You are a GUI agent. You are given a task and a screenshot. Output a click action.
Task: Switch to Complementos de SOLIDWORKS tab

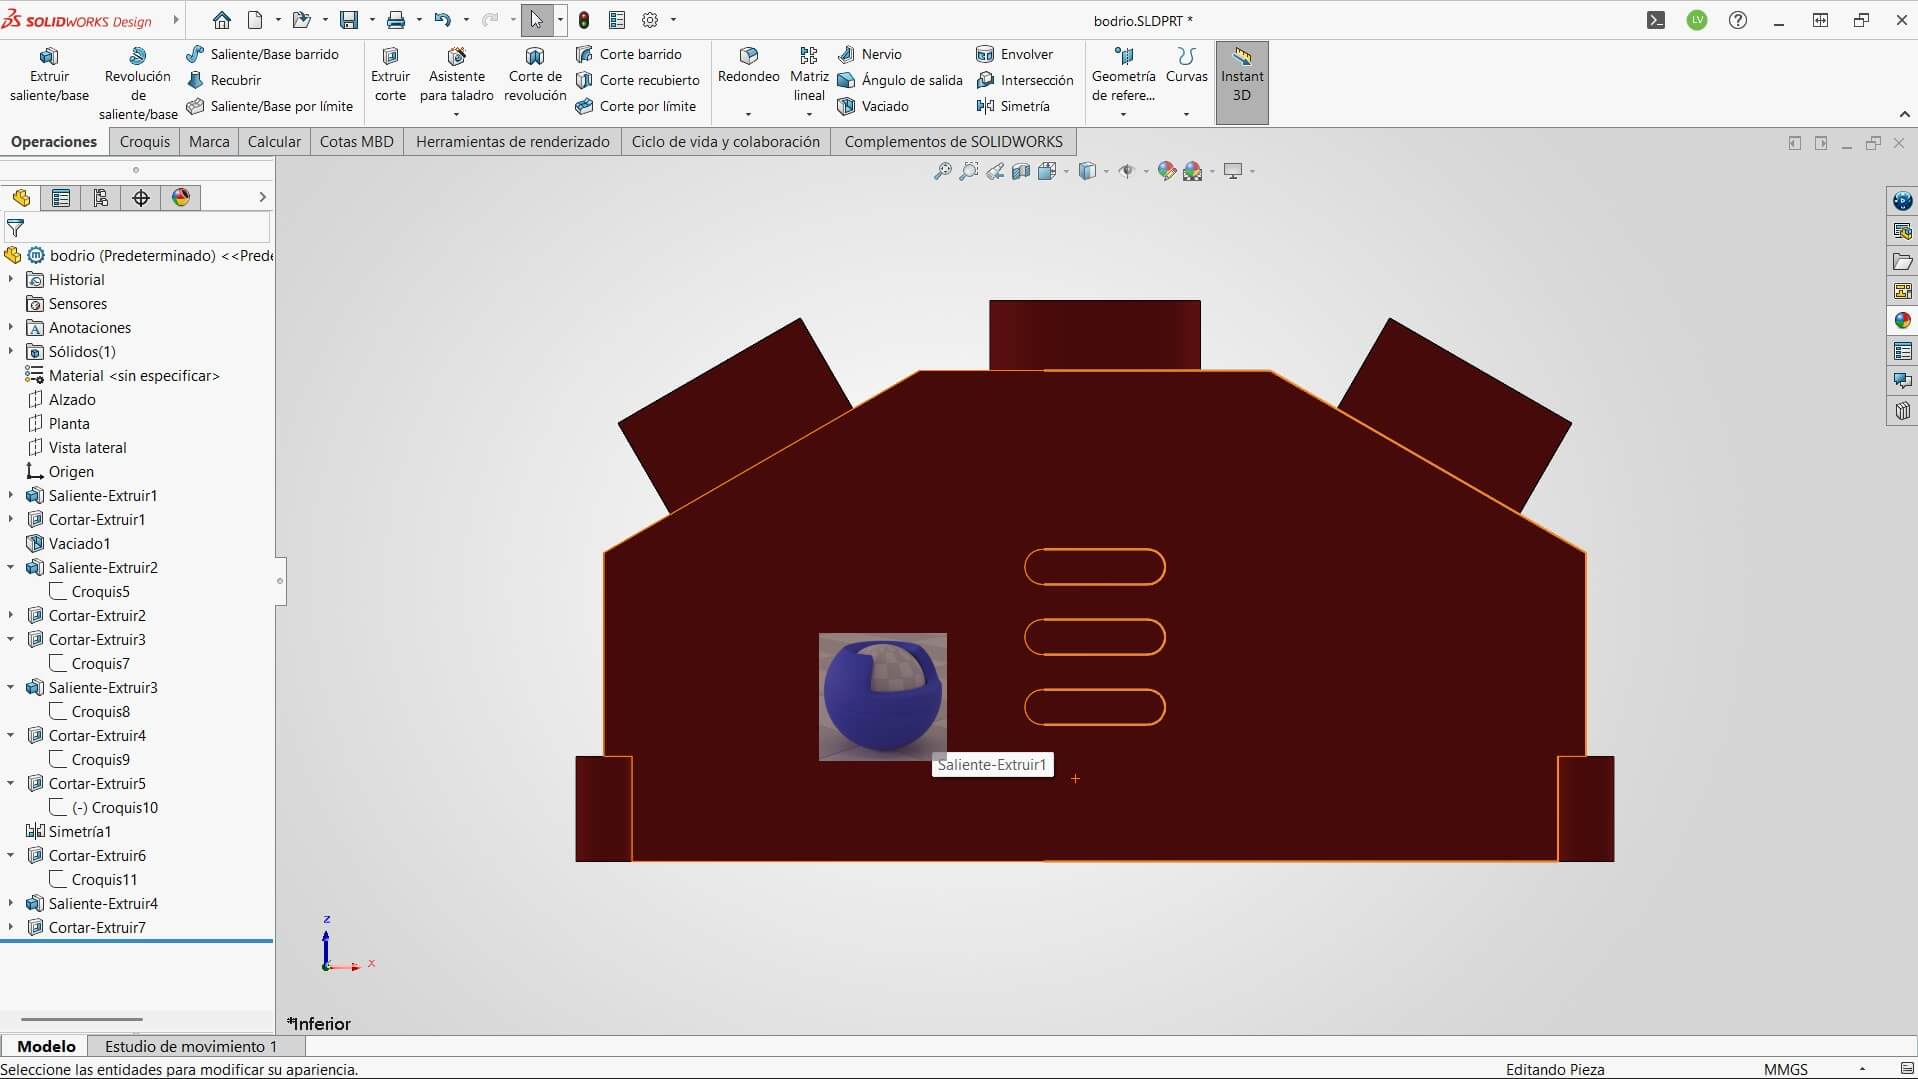coord(953,142)
